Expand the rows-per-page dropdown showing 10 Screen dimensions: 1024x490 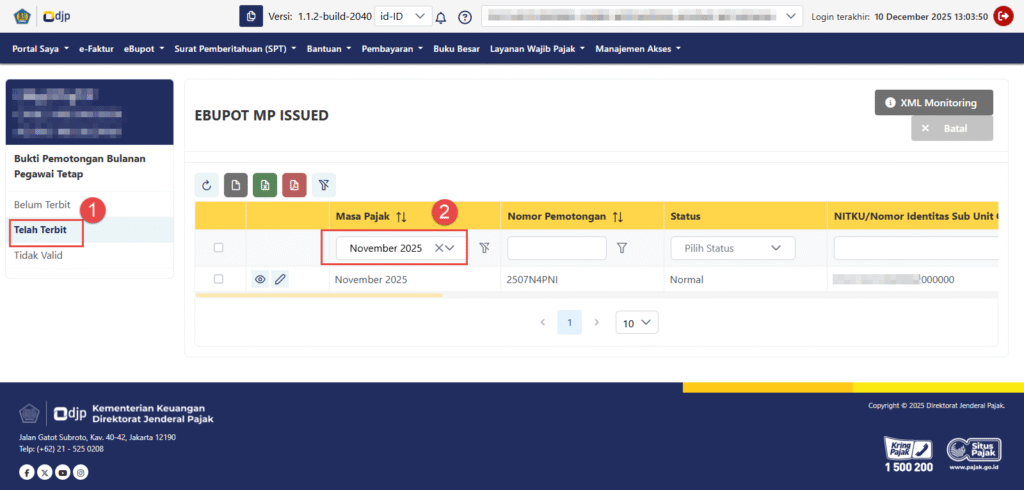pos(636,322)
